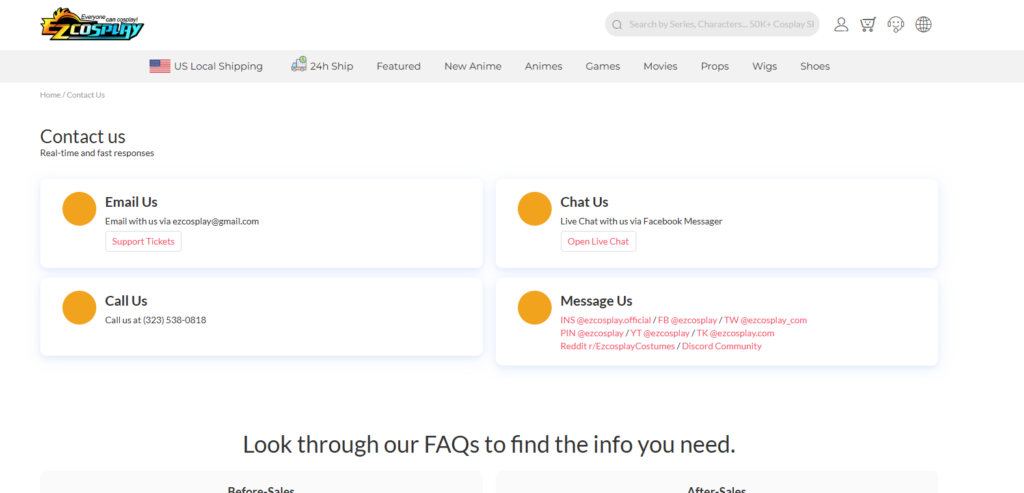The image size is (1024, 493).
Task: Click the orange Chat Us circle icon
Action: (535, 209)
